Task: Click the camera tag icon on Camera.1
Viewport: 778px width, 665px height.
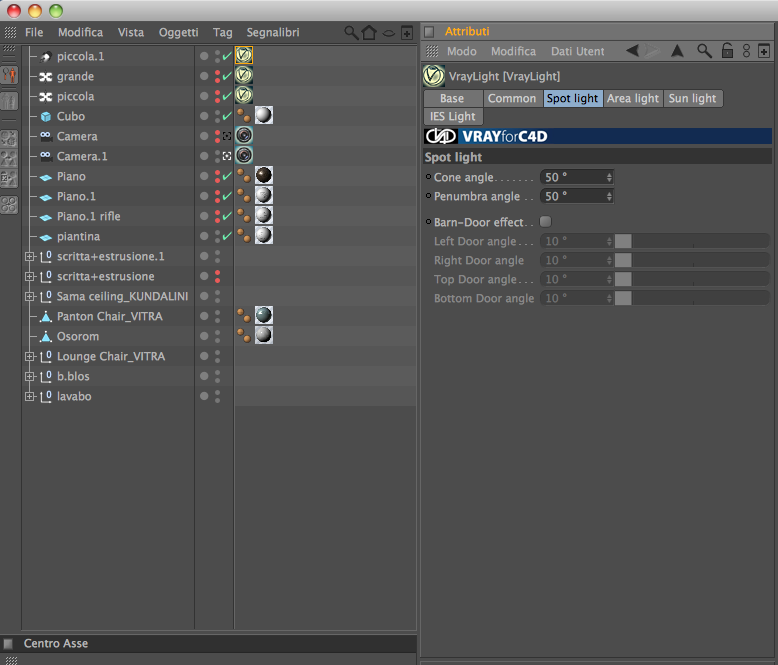Action: pyautogui.click(x=244, y=155)
